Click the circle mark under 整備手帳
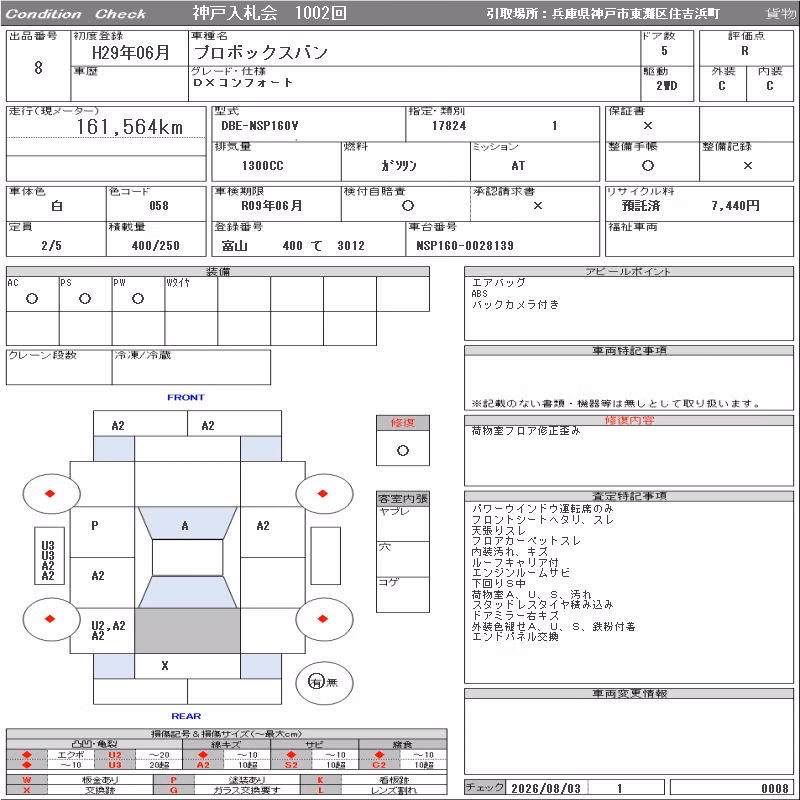The image size is (800, 800). point(647,165)
